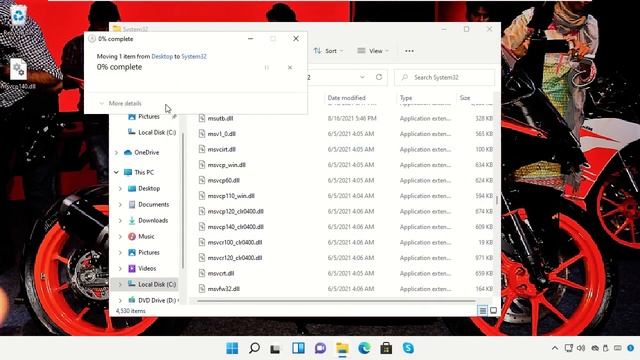Expand More details in move dialog
Viewport: 640px width, 360px height.
tap(120, 103)
